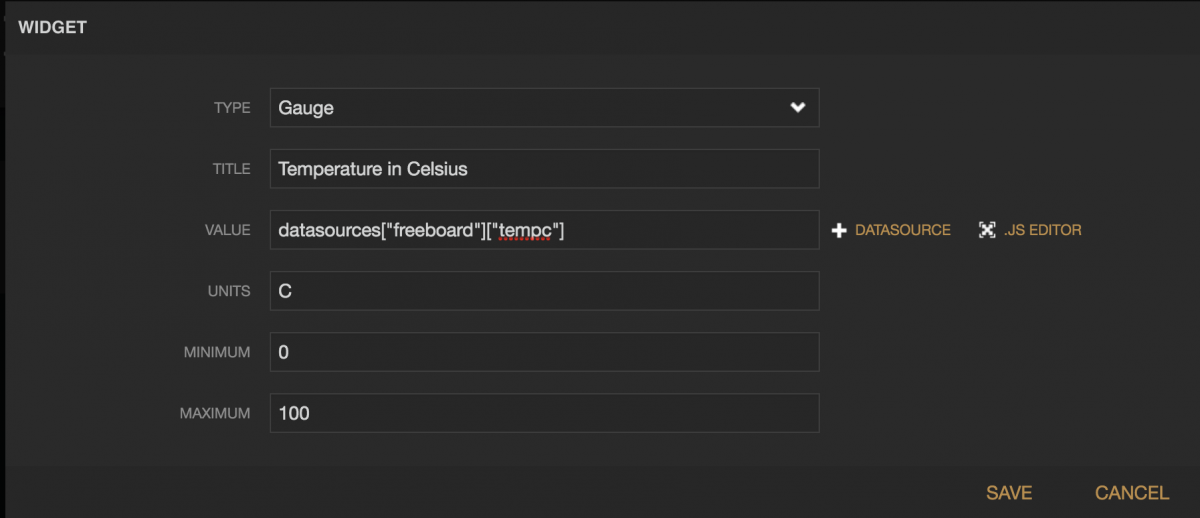This screenshot has height=518, width=1200.
Task: Click the Units field containing C
Action: tap(544, 291)
